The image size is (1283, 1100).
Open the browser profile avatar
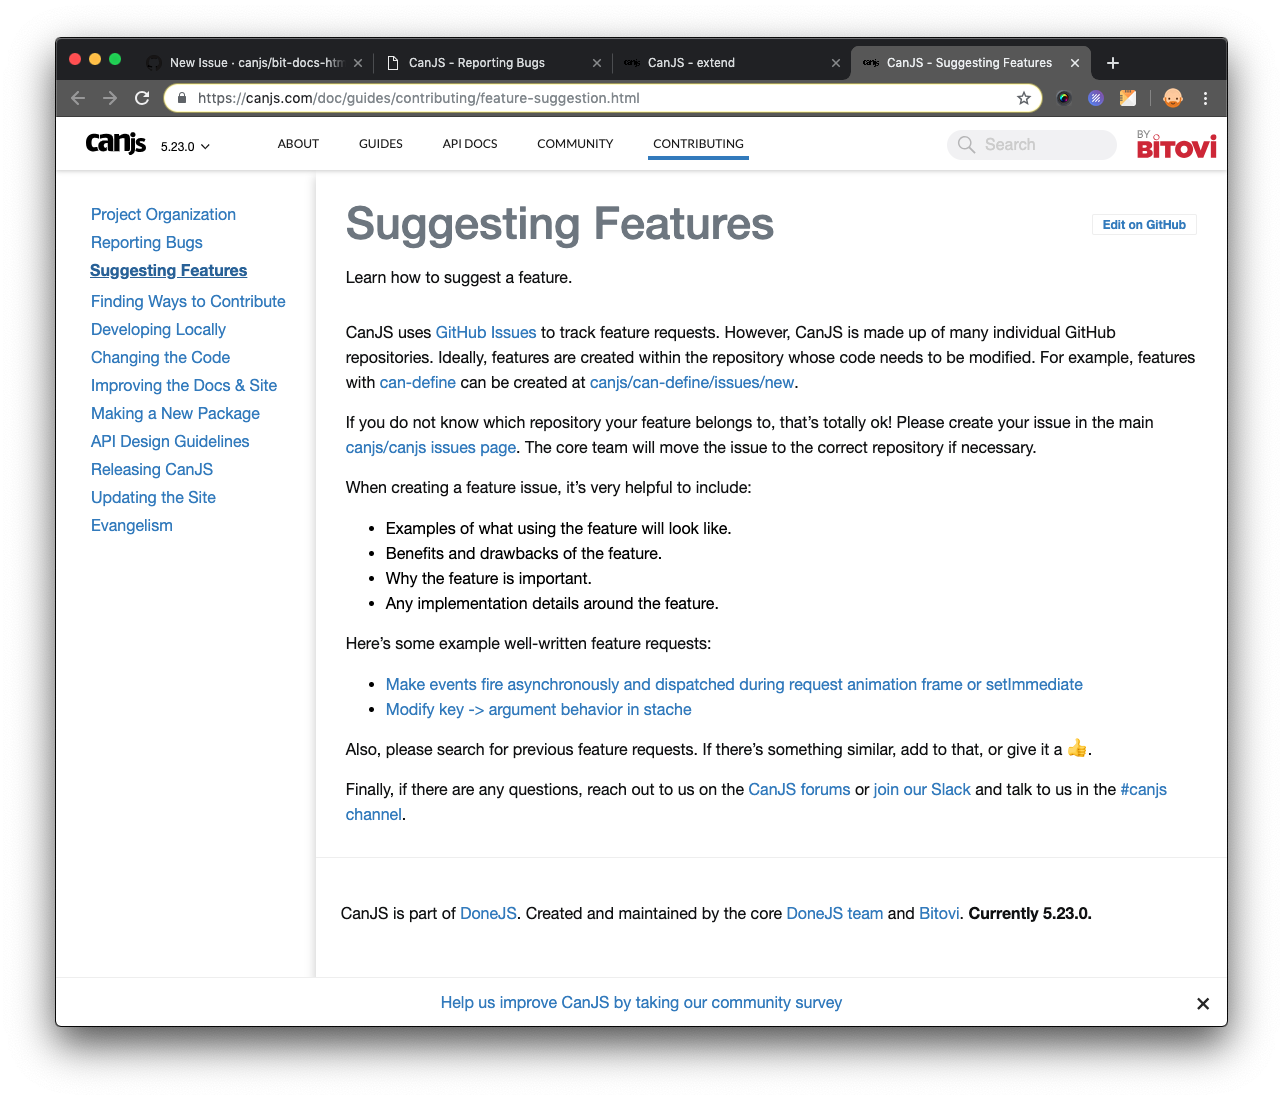(x=1172, y=98)
